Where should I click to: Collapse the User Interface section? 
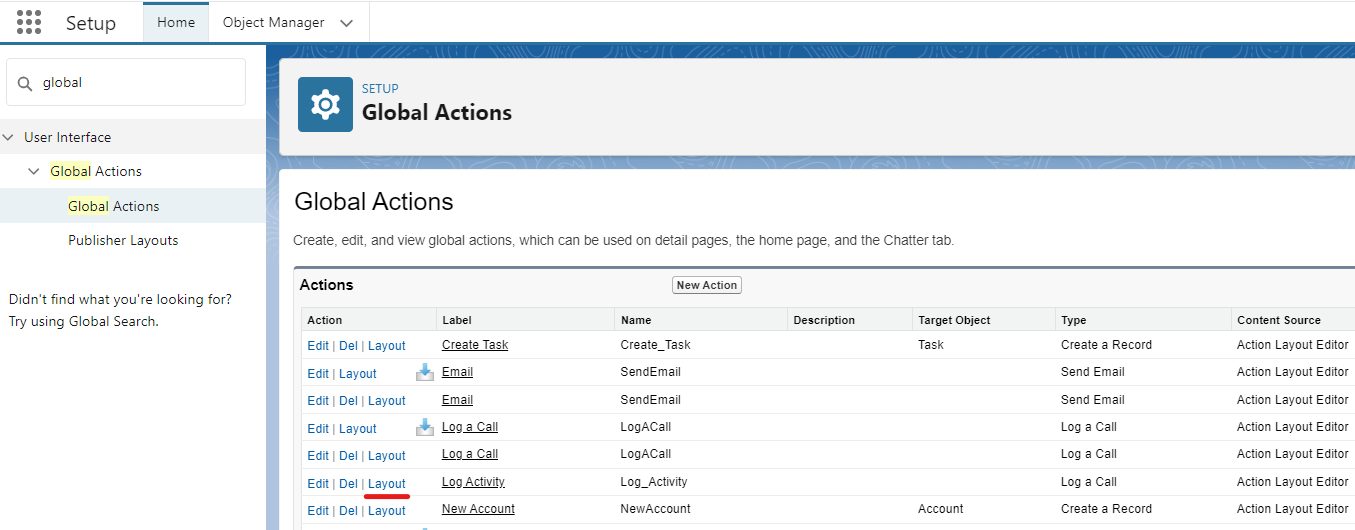click(9, 137)
